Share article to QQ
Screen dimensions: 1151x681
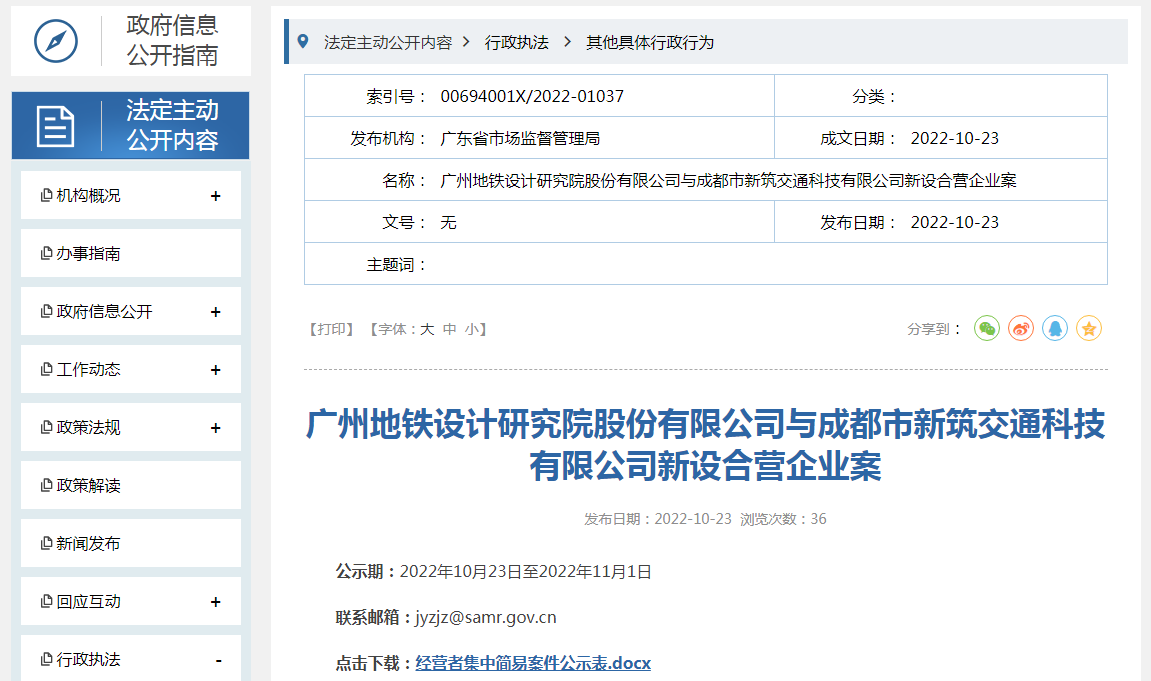tap(1055, 329)
